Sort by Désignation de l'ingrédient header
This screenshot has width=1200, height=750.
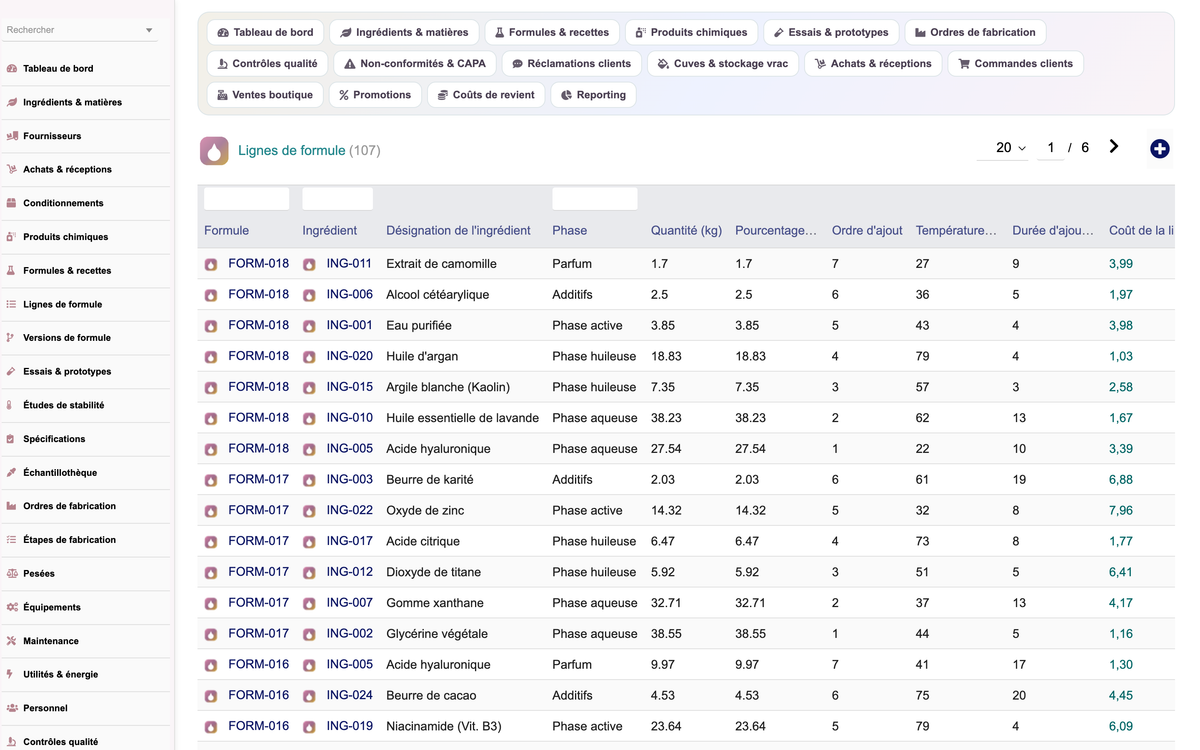pos(458,230)
